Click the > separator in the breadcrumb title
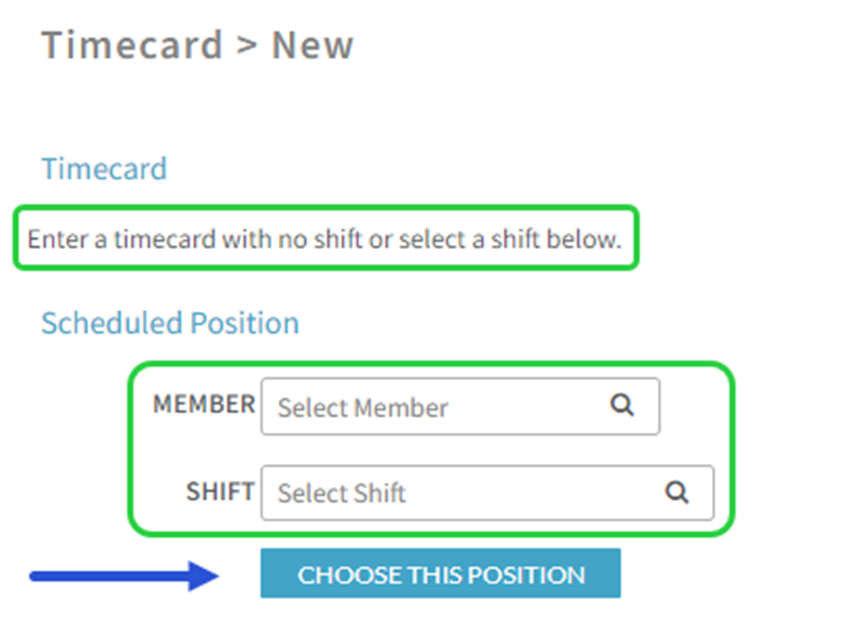Image resolution: width=844 pixels, height=644 pixels. pos(247,45)
